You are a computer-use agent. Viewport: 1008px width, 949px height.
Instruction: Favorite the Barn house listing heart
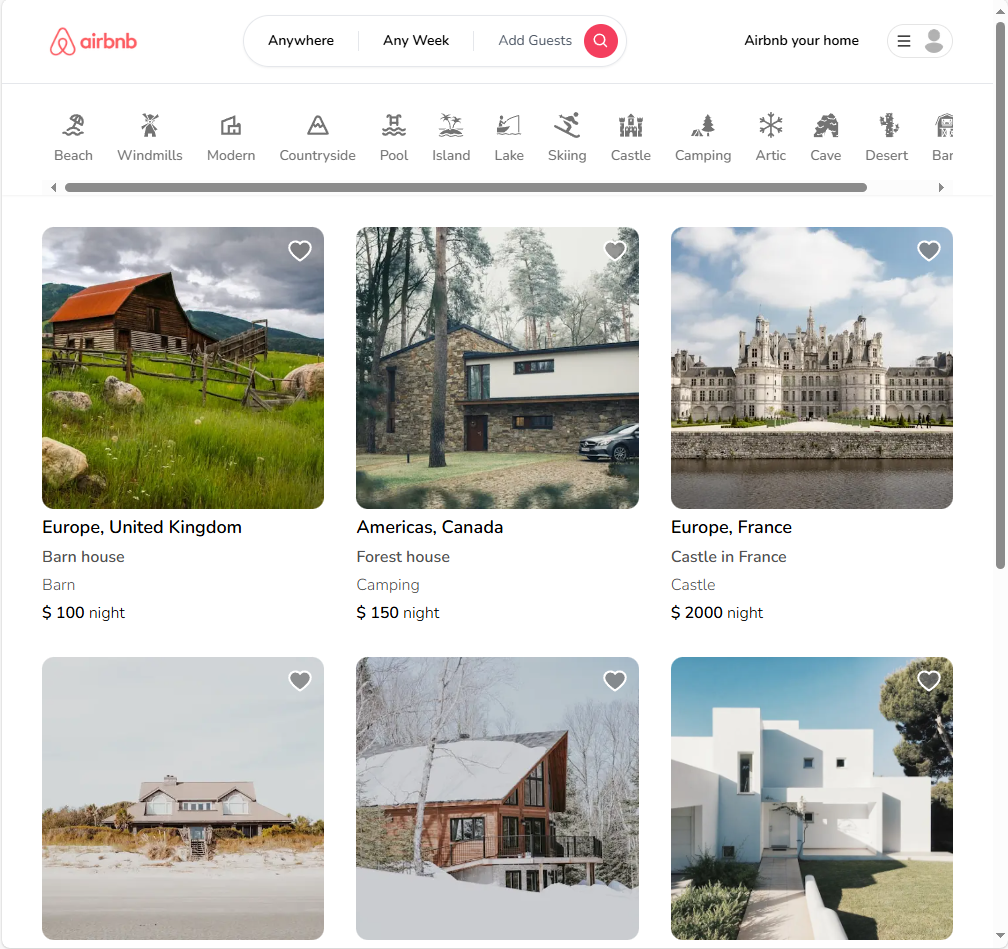point(300,251)
